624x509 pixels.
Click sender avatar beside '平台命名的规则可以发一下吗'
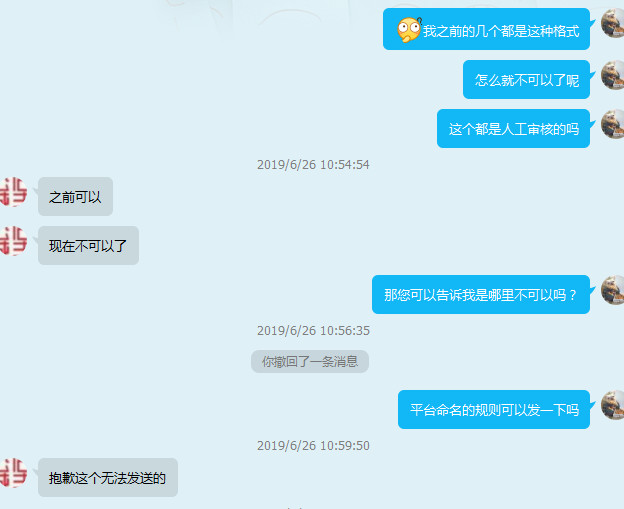click(x=613, y=405)
